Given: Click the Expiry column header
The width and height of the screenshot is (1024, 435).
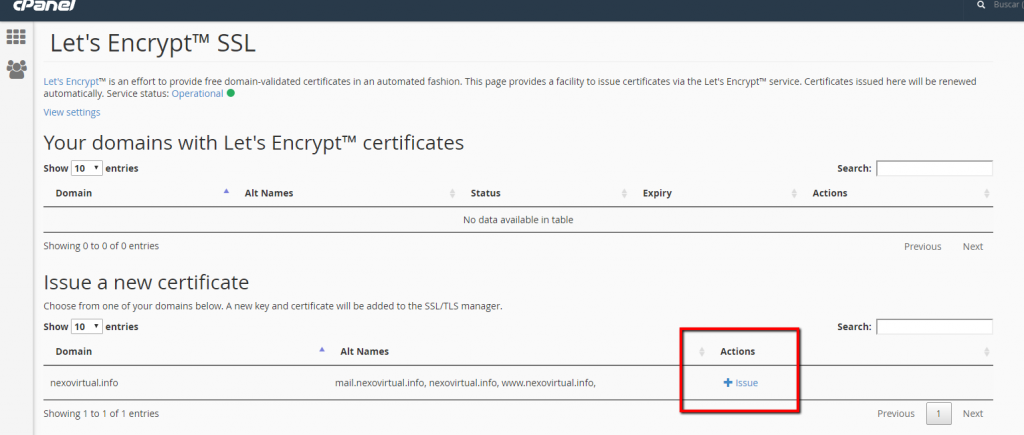Looking at the screenshot, I should [x=657, y=193].
